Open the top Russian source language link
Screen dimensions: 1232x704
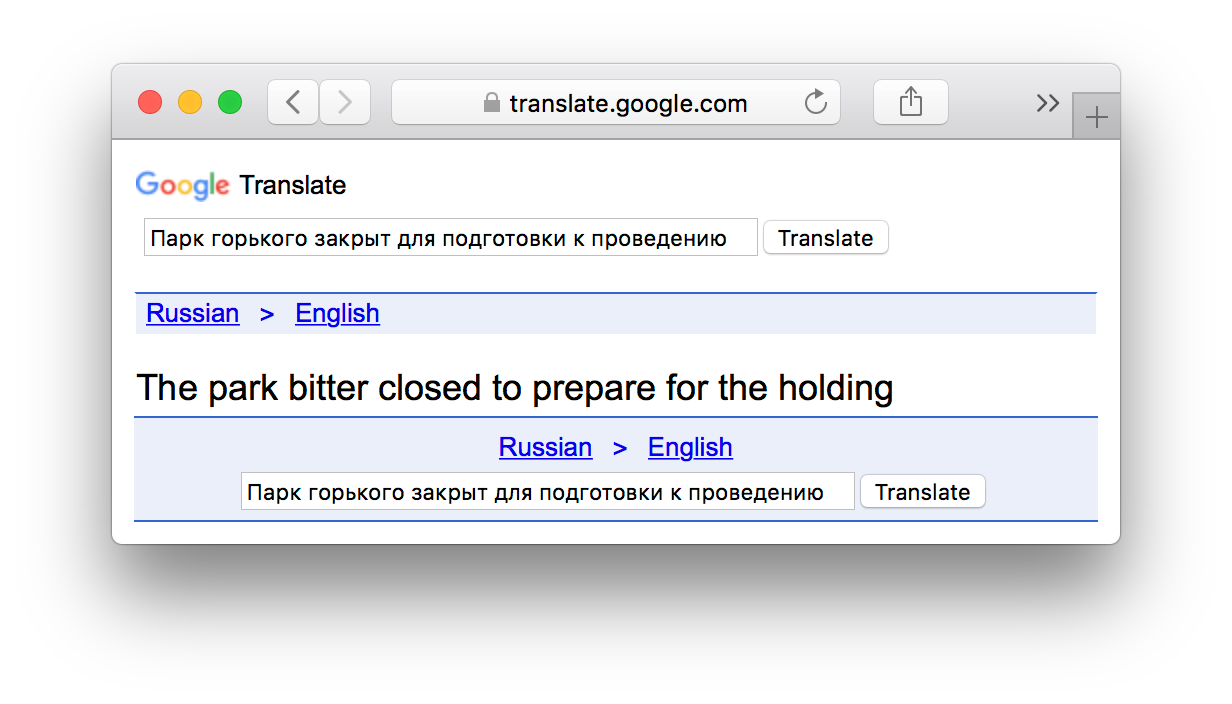coord(193,313)
